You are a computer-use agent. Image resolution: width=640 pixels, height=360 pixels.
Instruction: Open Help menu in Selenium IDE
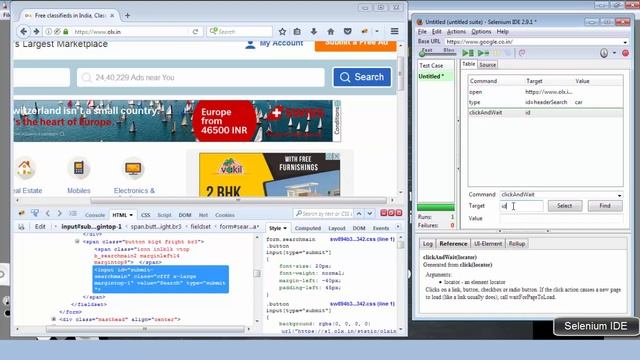tap(502, 31)
